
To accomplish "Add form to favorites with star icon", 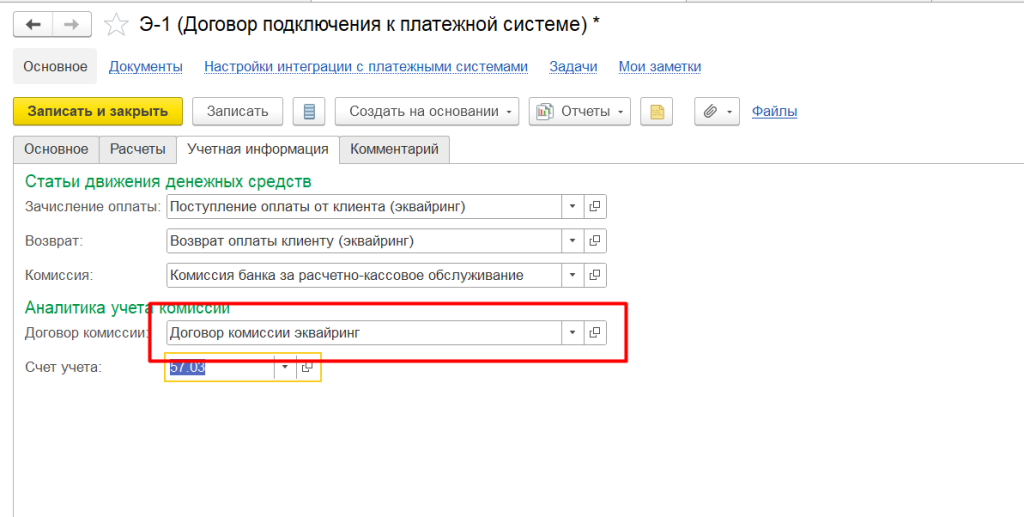I will 116,25.
